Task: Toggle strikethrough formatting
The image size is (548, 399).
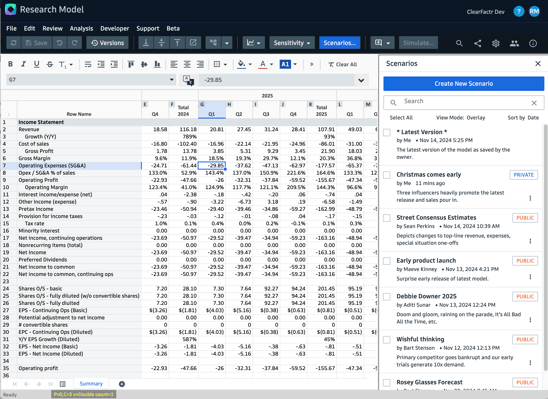Action: tap(50, 64)
